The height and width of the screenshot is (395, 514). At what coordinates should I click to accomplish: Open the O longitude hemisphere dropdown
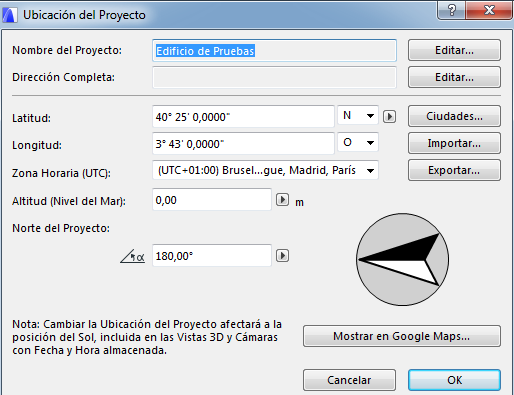coord(358,142)
